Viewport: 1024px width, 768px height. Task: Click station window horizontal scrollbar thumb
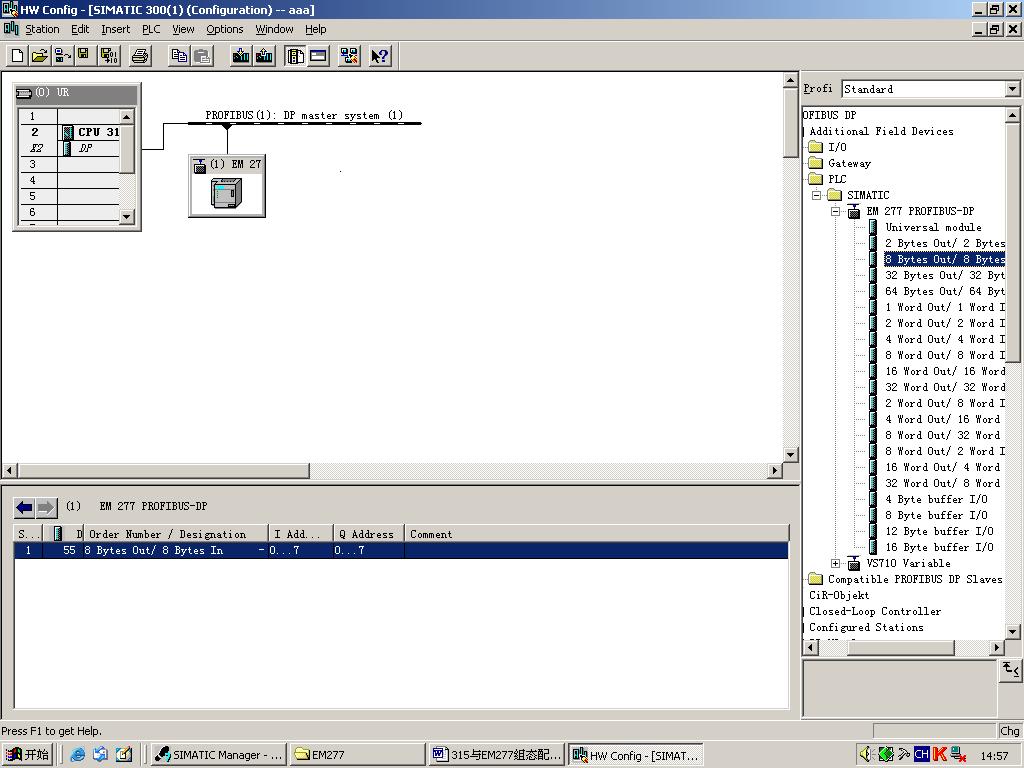(163, 470)
